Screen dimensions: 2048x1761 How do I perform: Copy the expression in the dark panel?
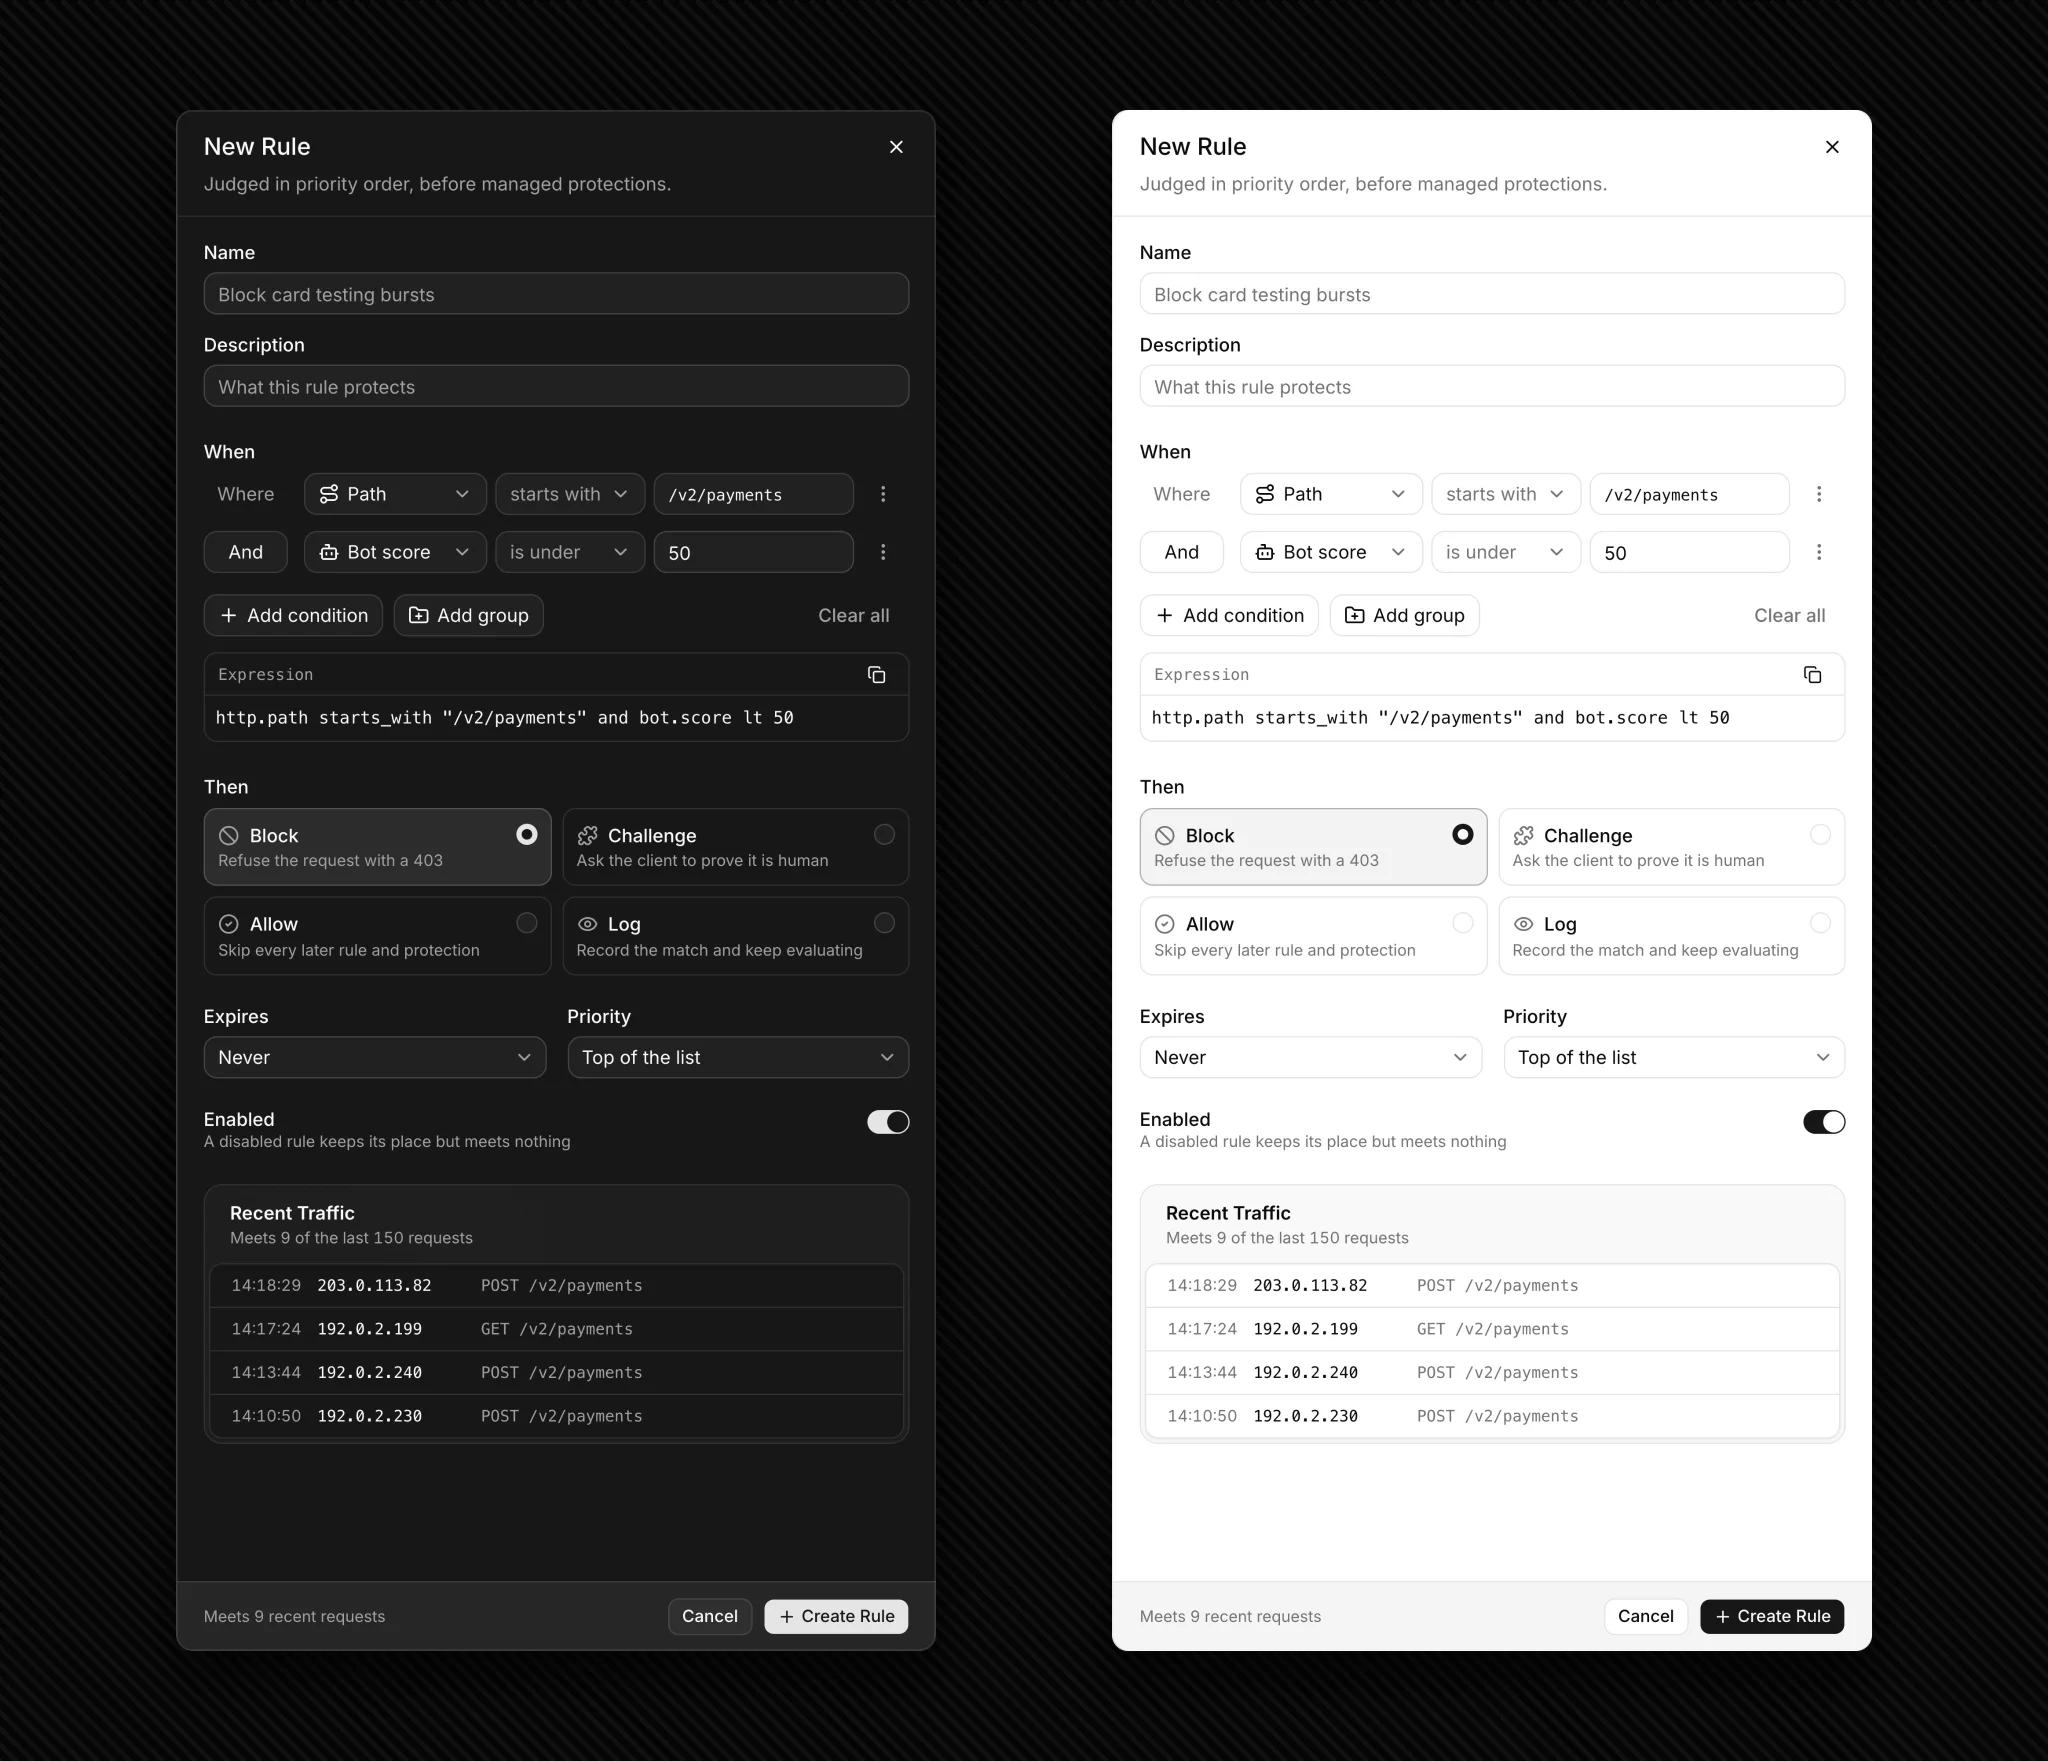pyautogui.click(x=876, y=675)
